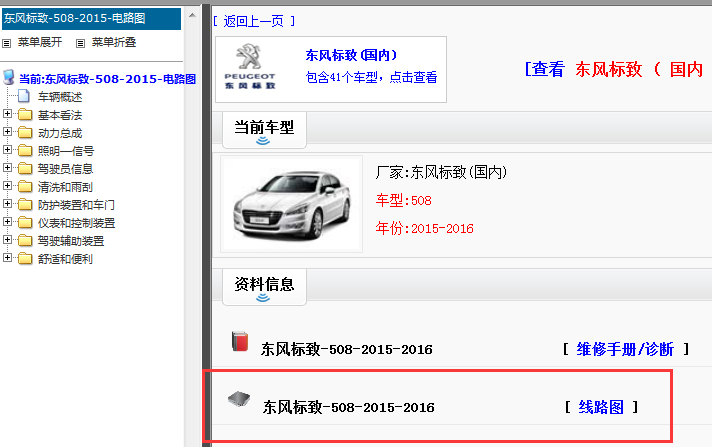Click the 厂家:东风标致(国内) text
The height and width of the screenshot is (447, 712).
441,172
